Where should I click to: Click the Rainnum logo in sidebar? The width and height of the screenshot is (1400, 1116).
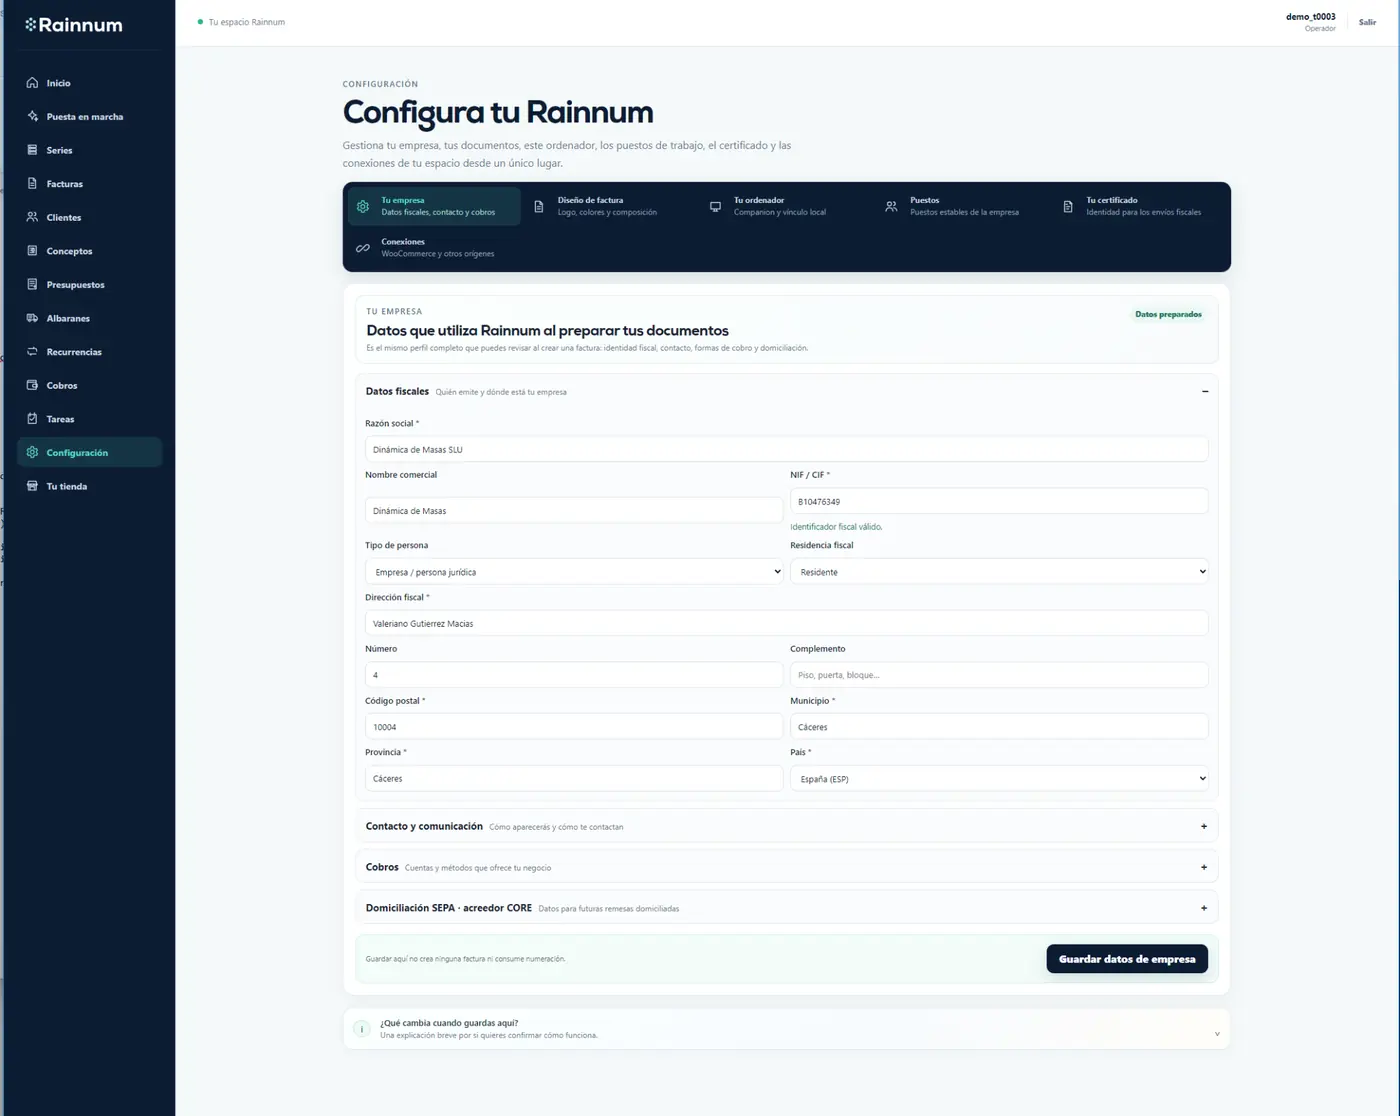[74, 25]
